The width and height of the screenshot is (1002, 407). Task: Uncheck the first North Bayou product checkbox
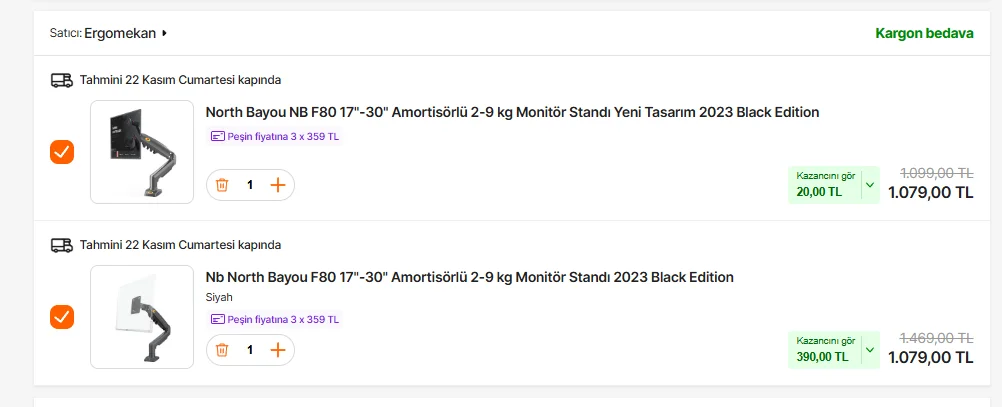pos(62,152)
